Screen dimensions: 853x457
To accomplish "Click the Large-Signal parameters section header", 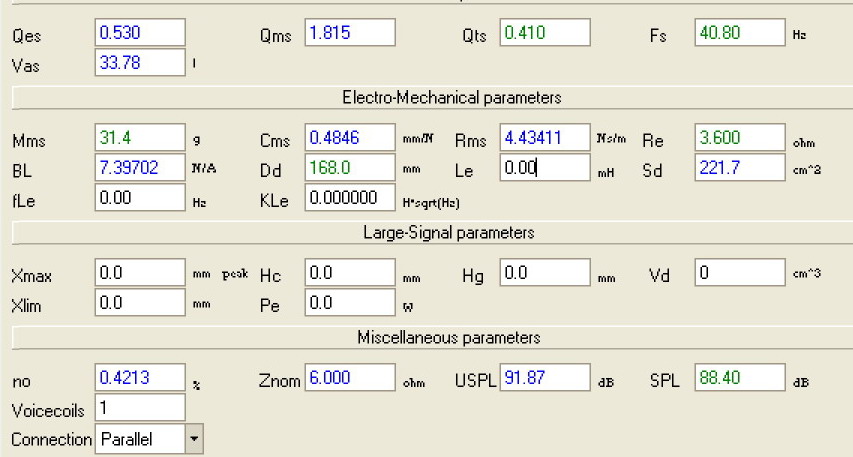I will [x=448, y=232].
